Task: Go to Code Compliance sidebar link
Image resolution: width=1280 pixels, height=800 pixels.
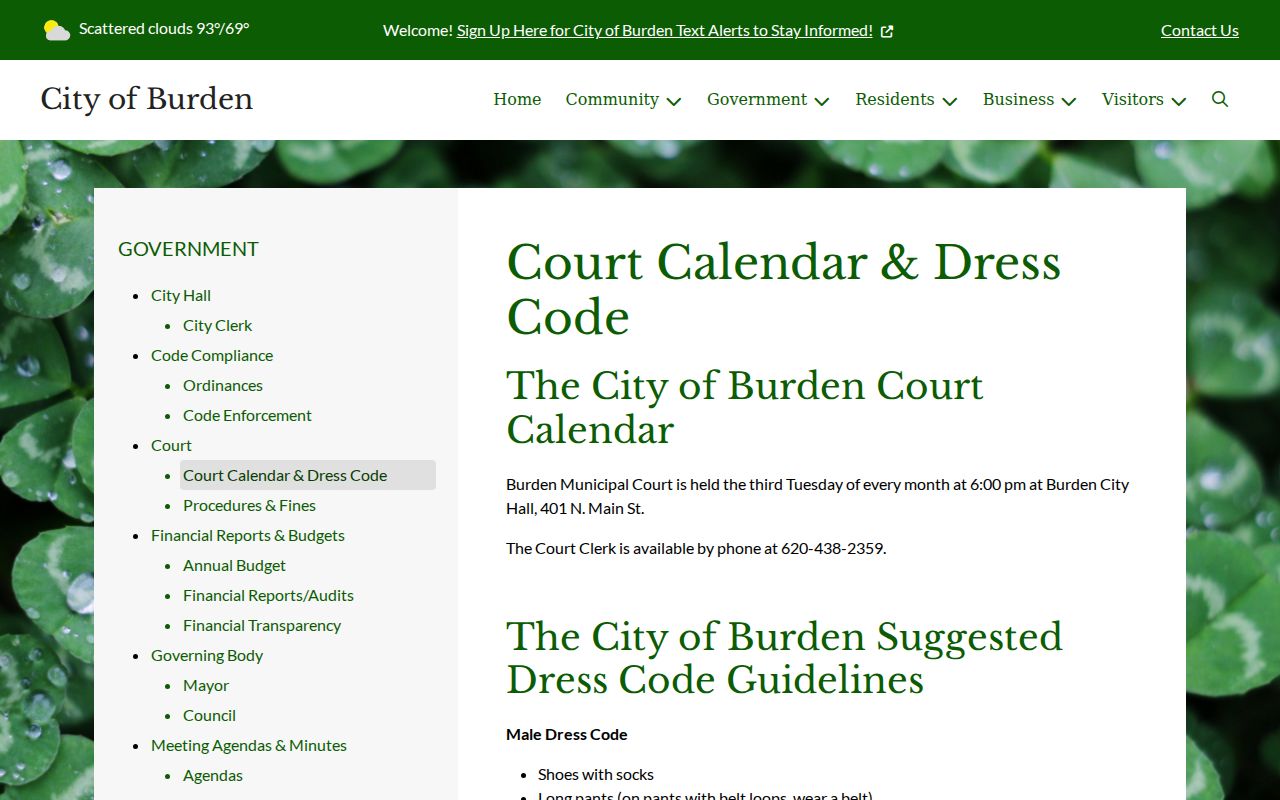Action: tap(212, 355)
